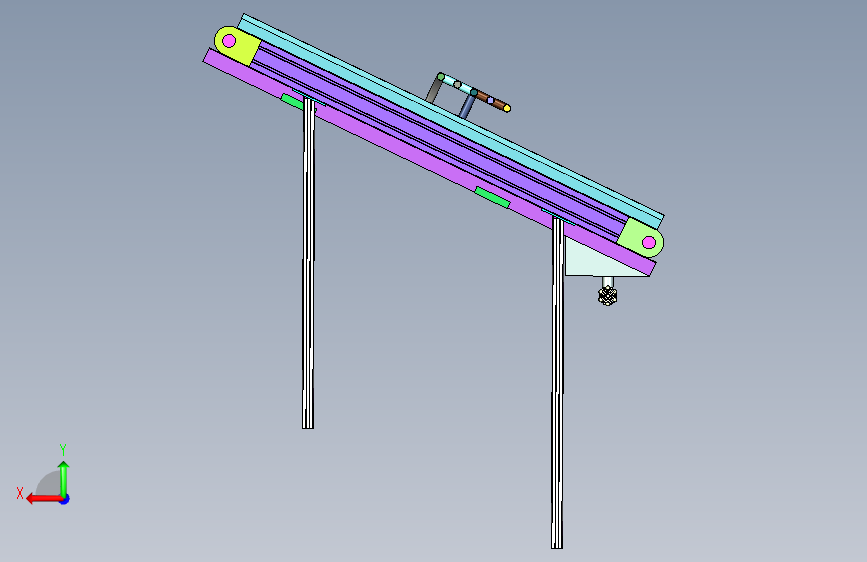Viewport: 867px width, 562px height.
Task: Select the gray strut supporting the handle
Action: click(x=433, y=90)
